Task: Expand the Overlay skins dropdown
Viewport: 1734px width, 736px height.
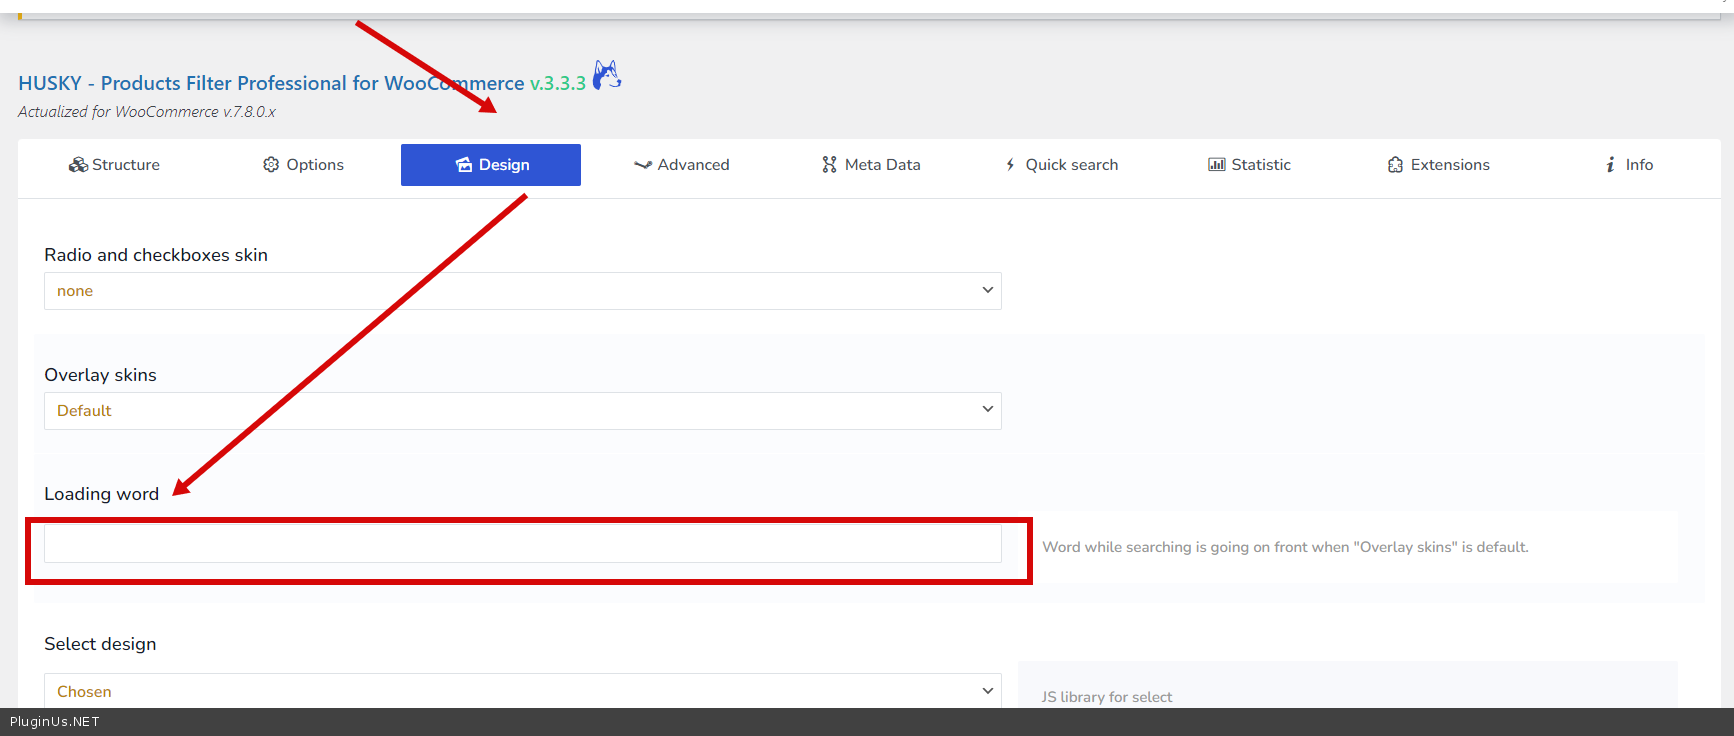Action: (x=522, y=411)
